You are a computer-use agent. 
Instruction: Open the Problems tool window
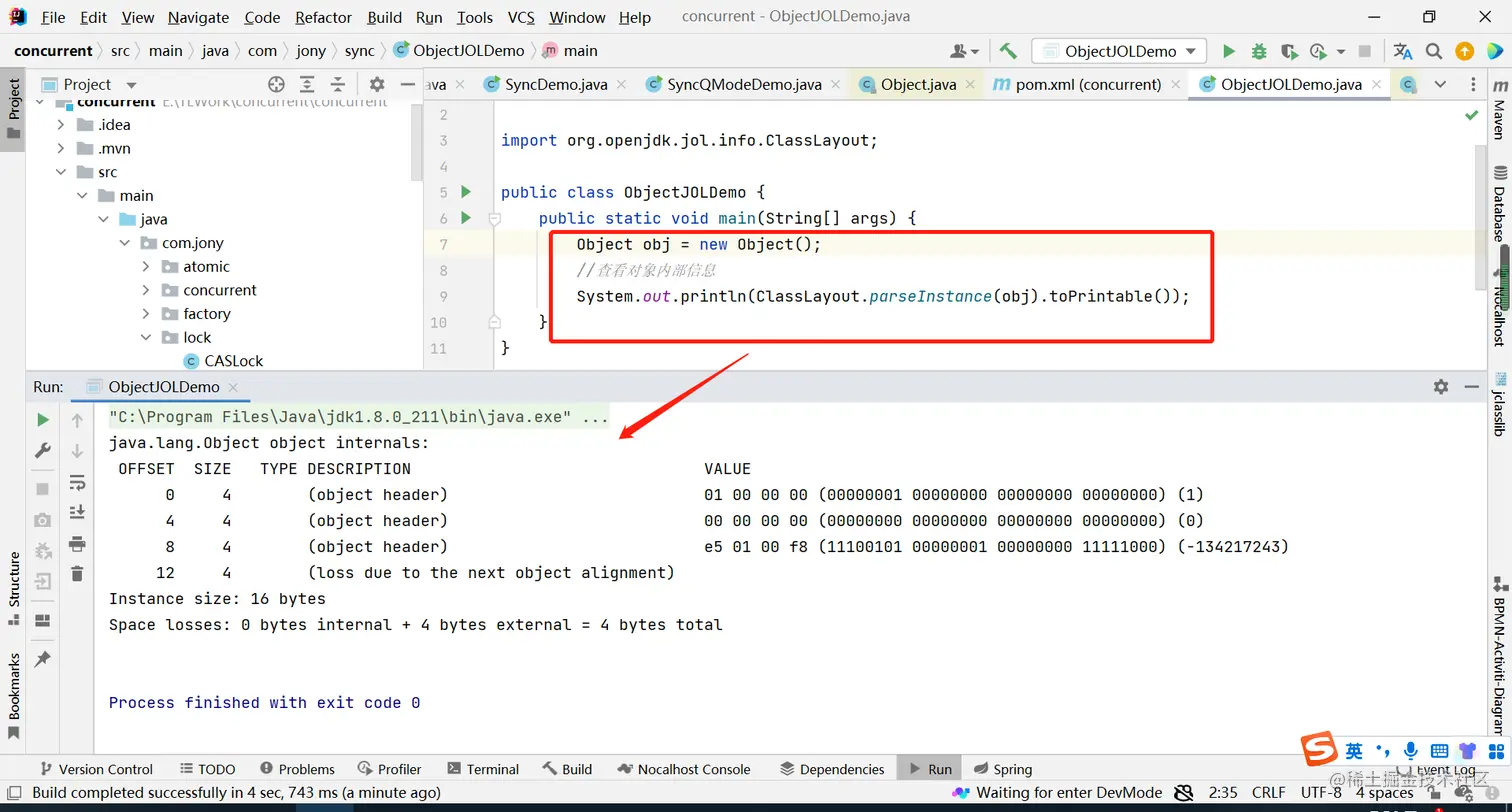coord(297,769)
